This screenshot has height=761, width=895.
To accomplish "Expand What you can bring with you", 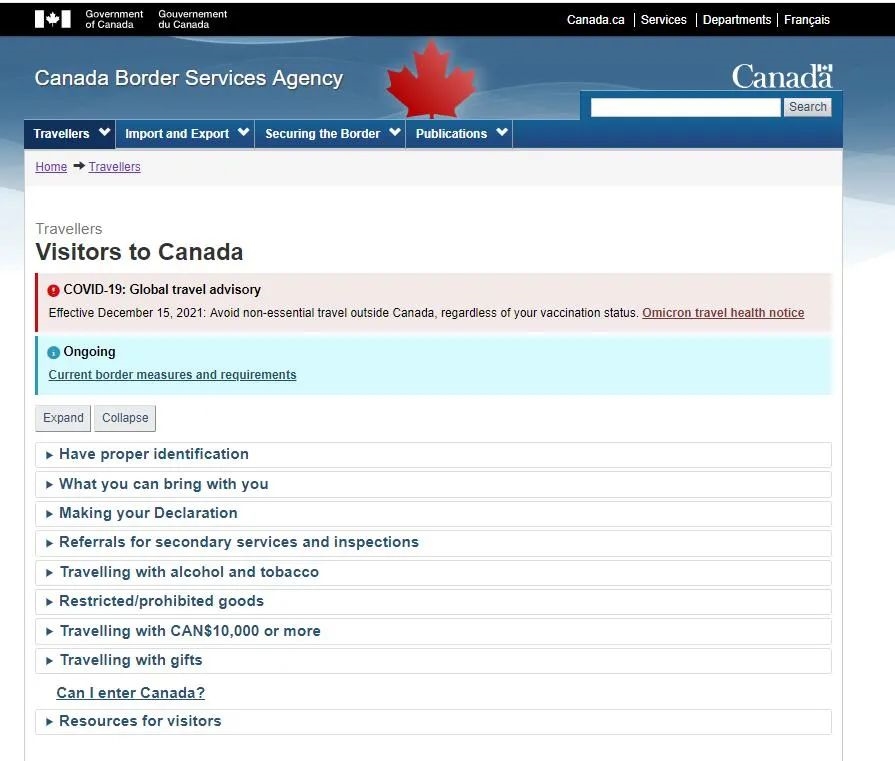I will click(163, 484).
